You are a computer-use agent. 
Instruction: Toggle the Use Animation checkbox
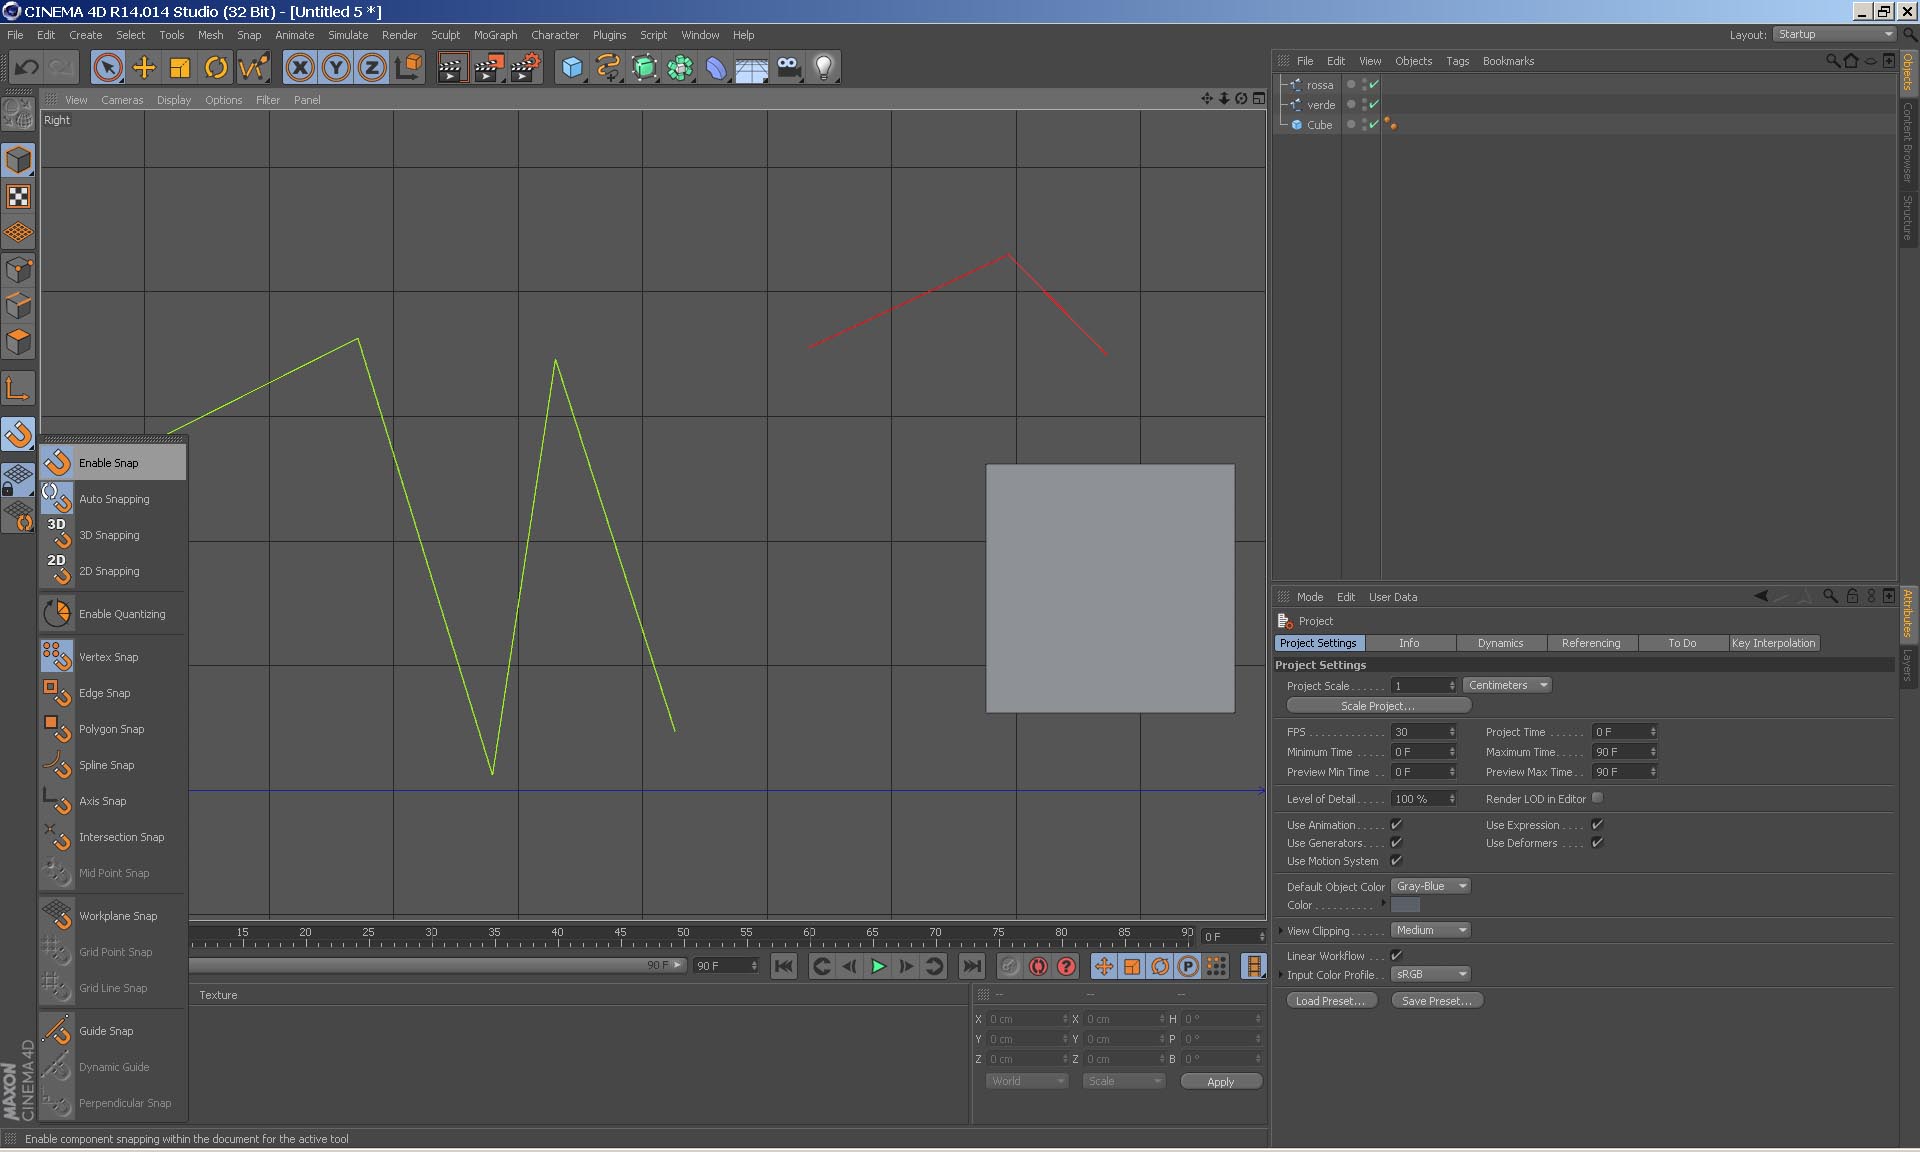[1396, 825]
